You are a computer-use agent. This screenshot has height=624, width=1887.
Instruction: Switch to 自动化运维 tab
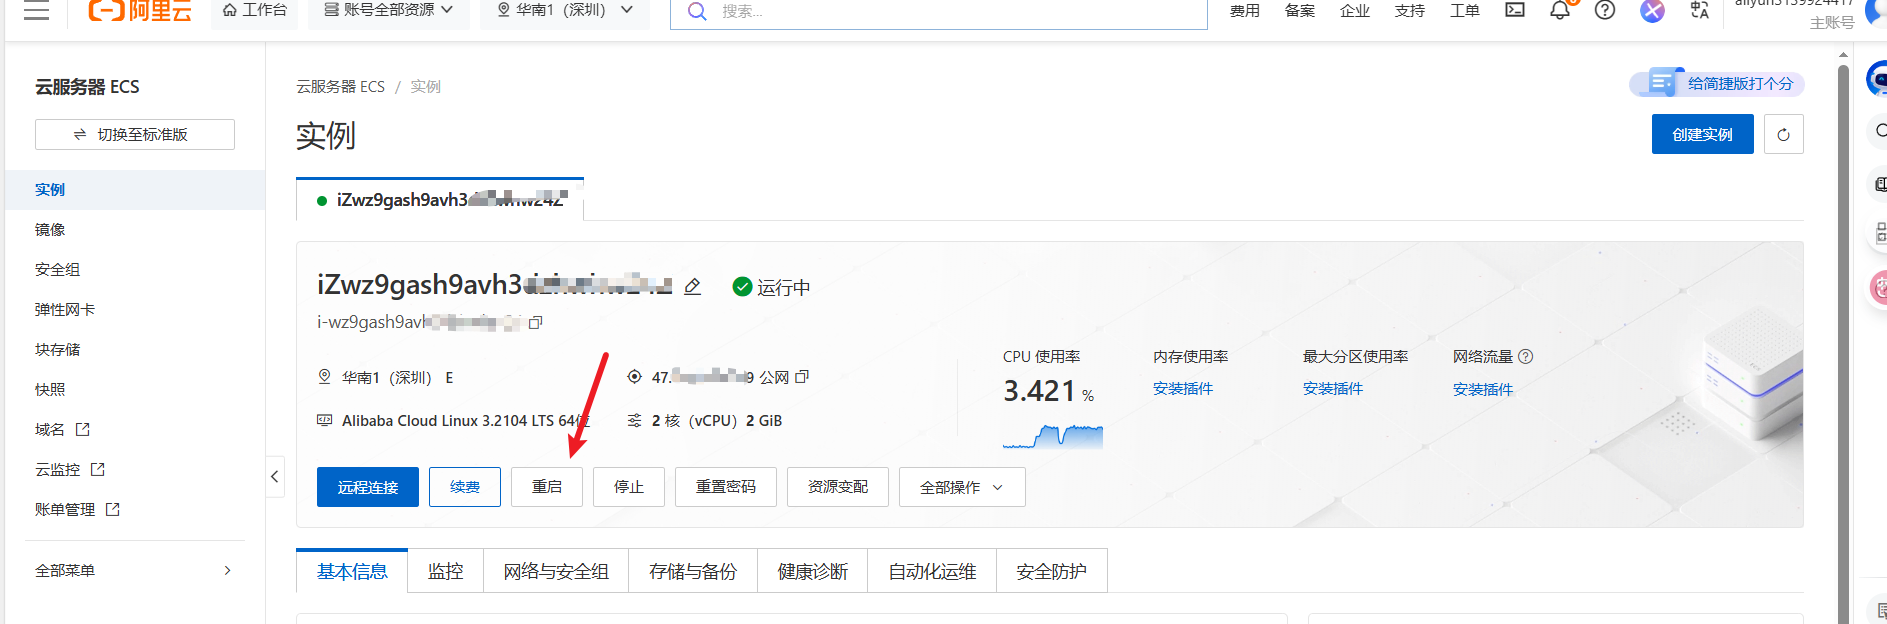(x=932, y=571)
